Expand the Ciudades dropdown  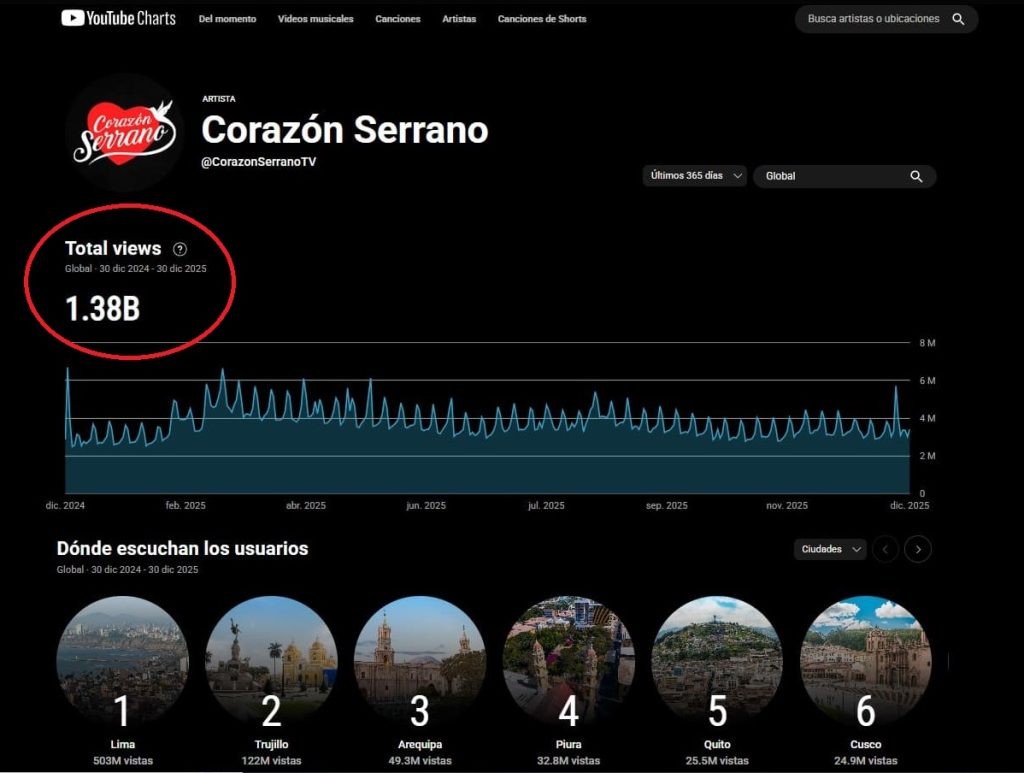tap(830, 549)
